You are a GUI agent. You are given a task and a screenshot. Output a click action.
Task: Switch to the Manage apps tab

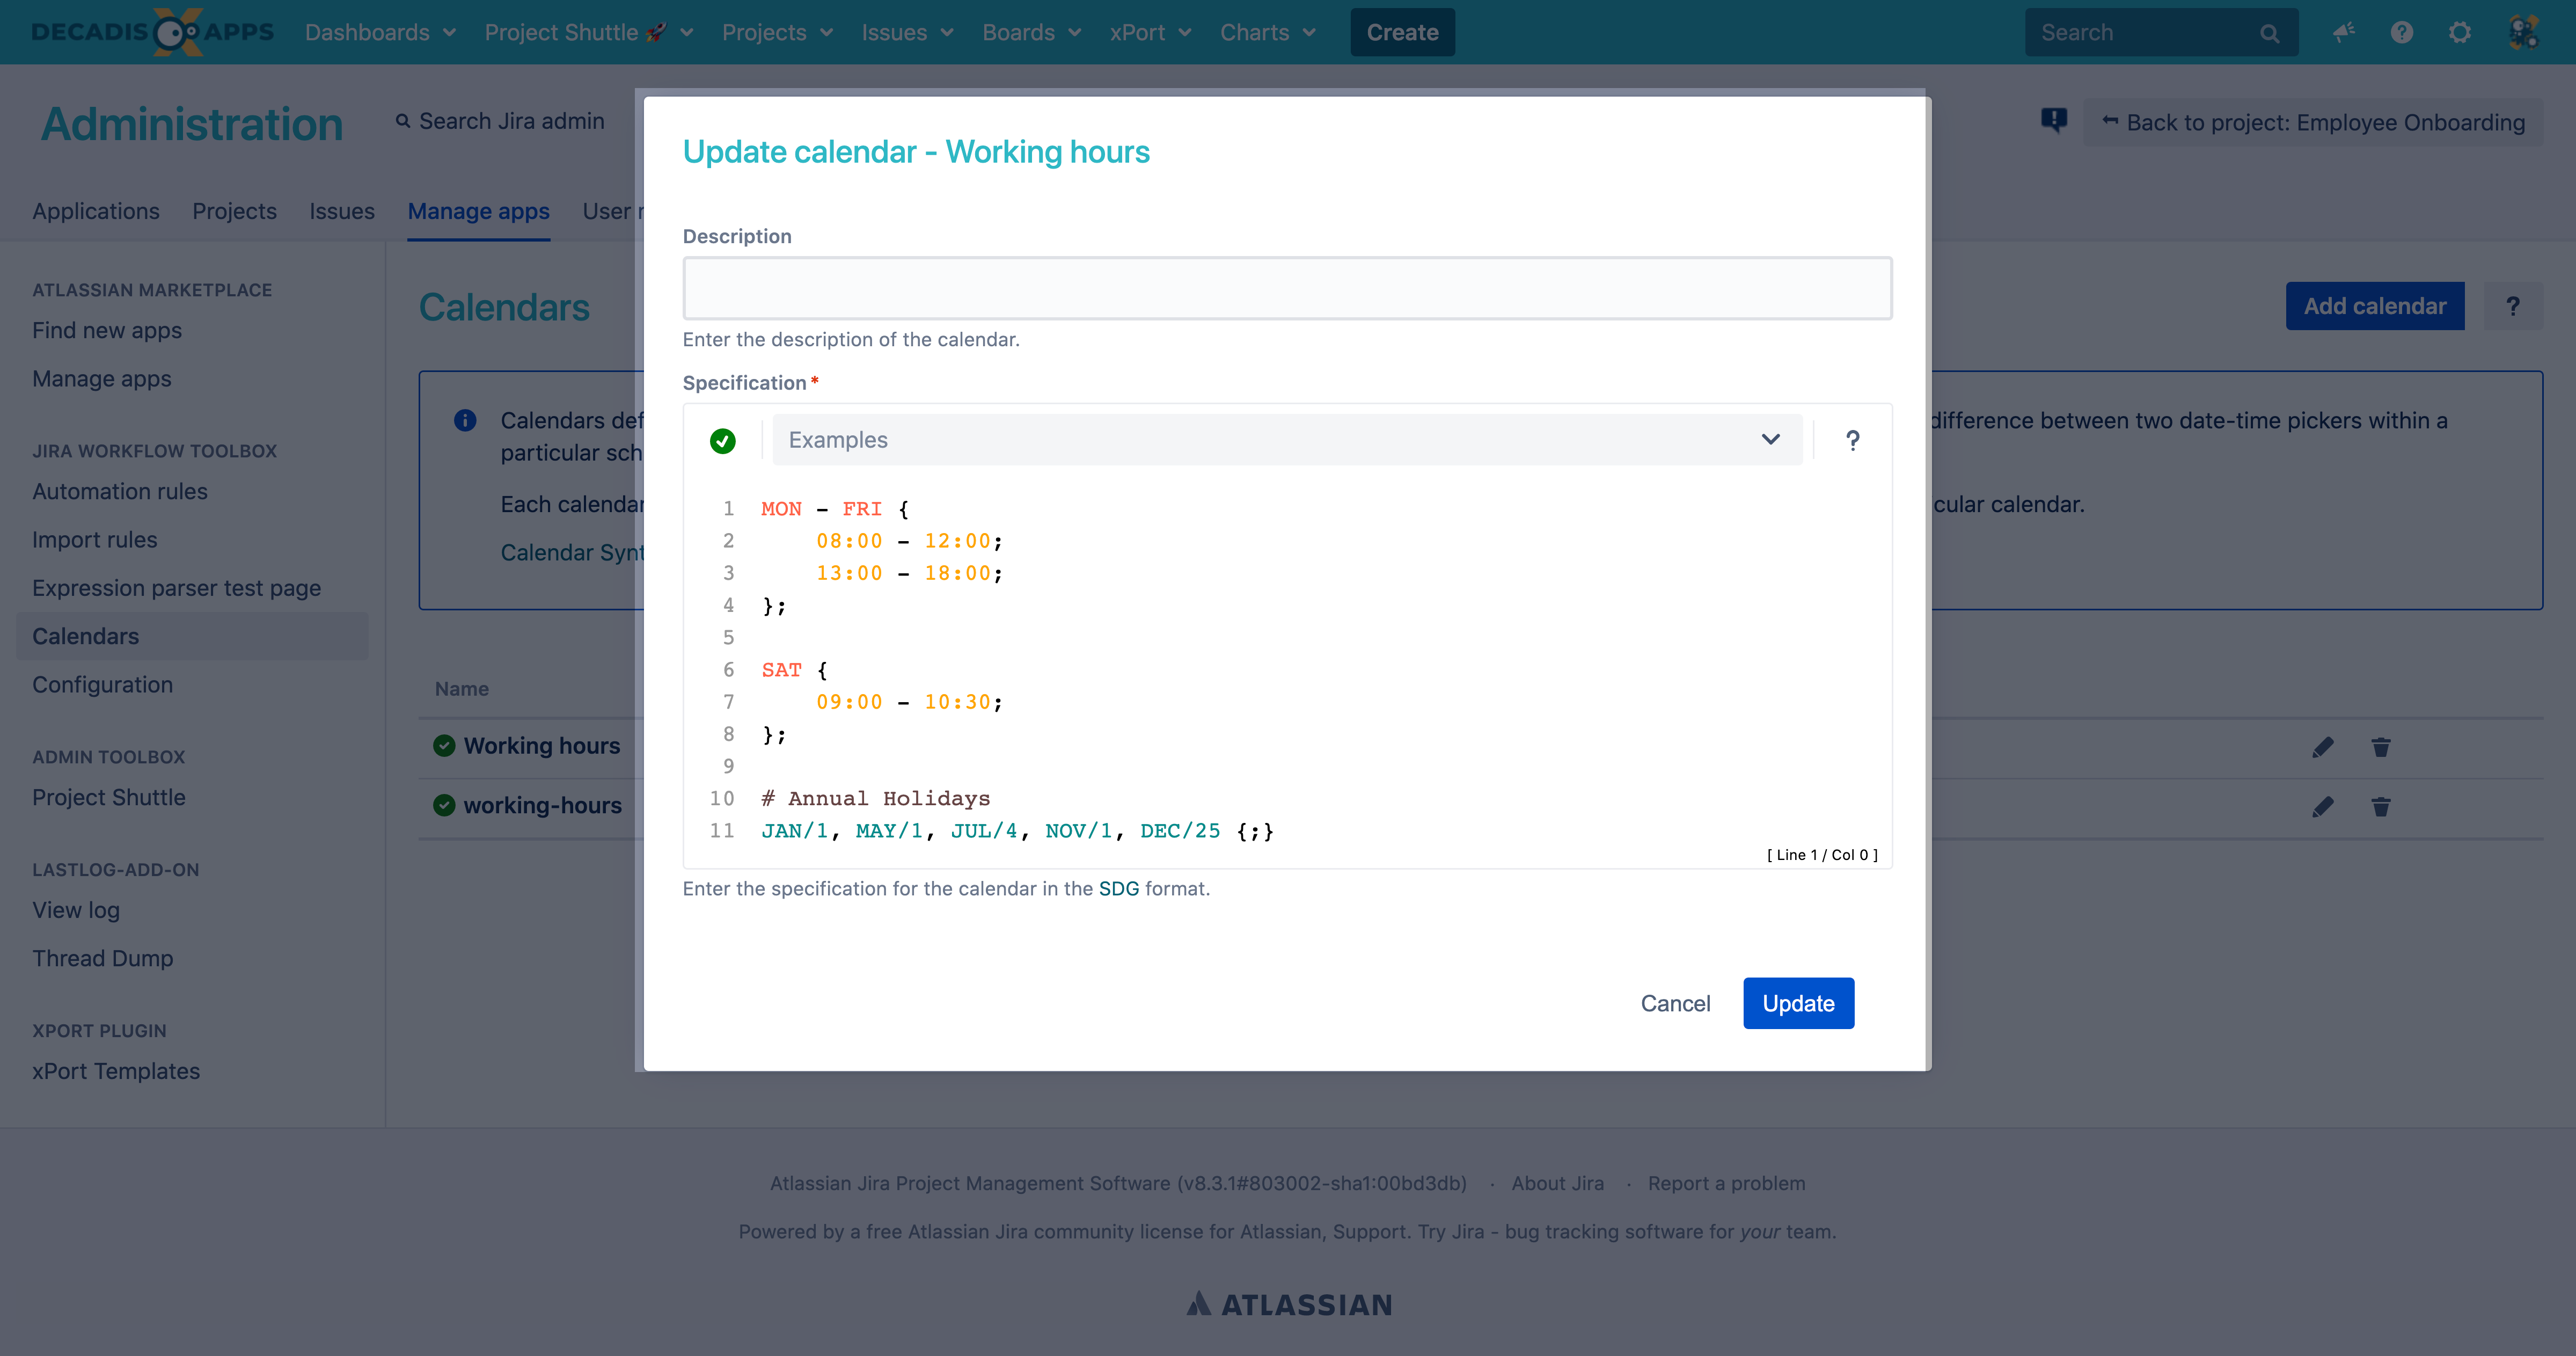point(478,211)
